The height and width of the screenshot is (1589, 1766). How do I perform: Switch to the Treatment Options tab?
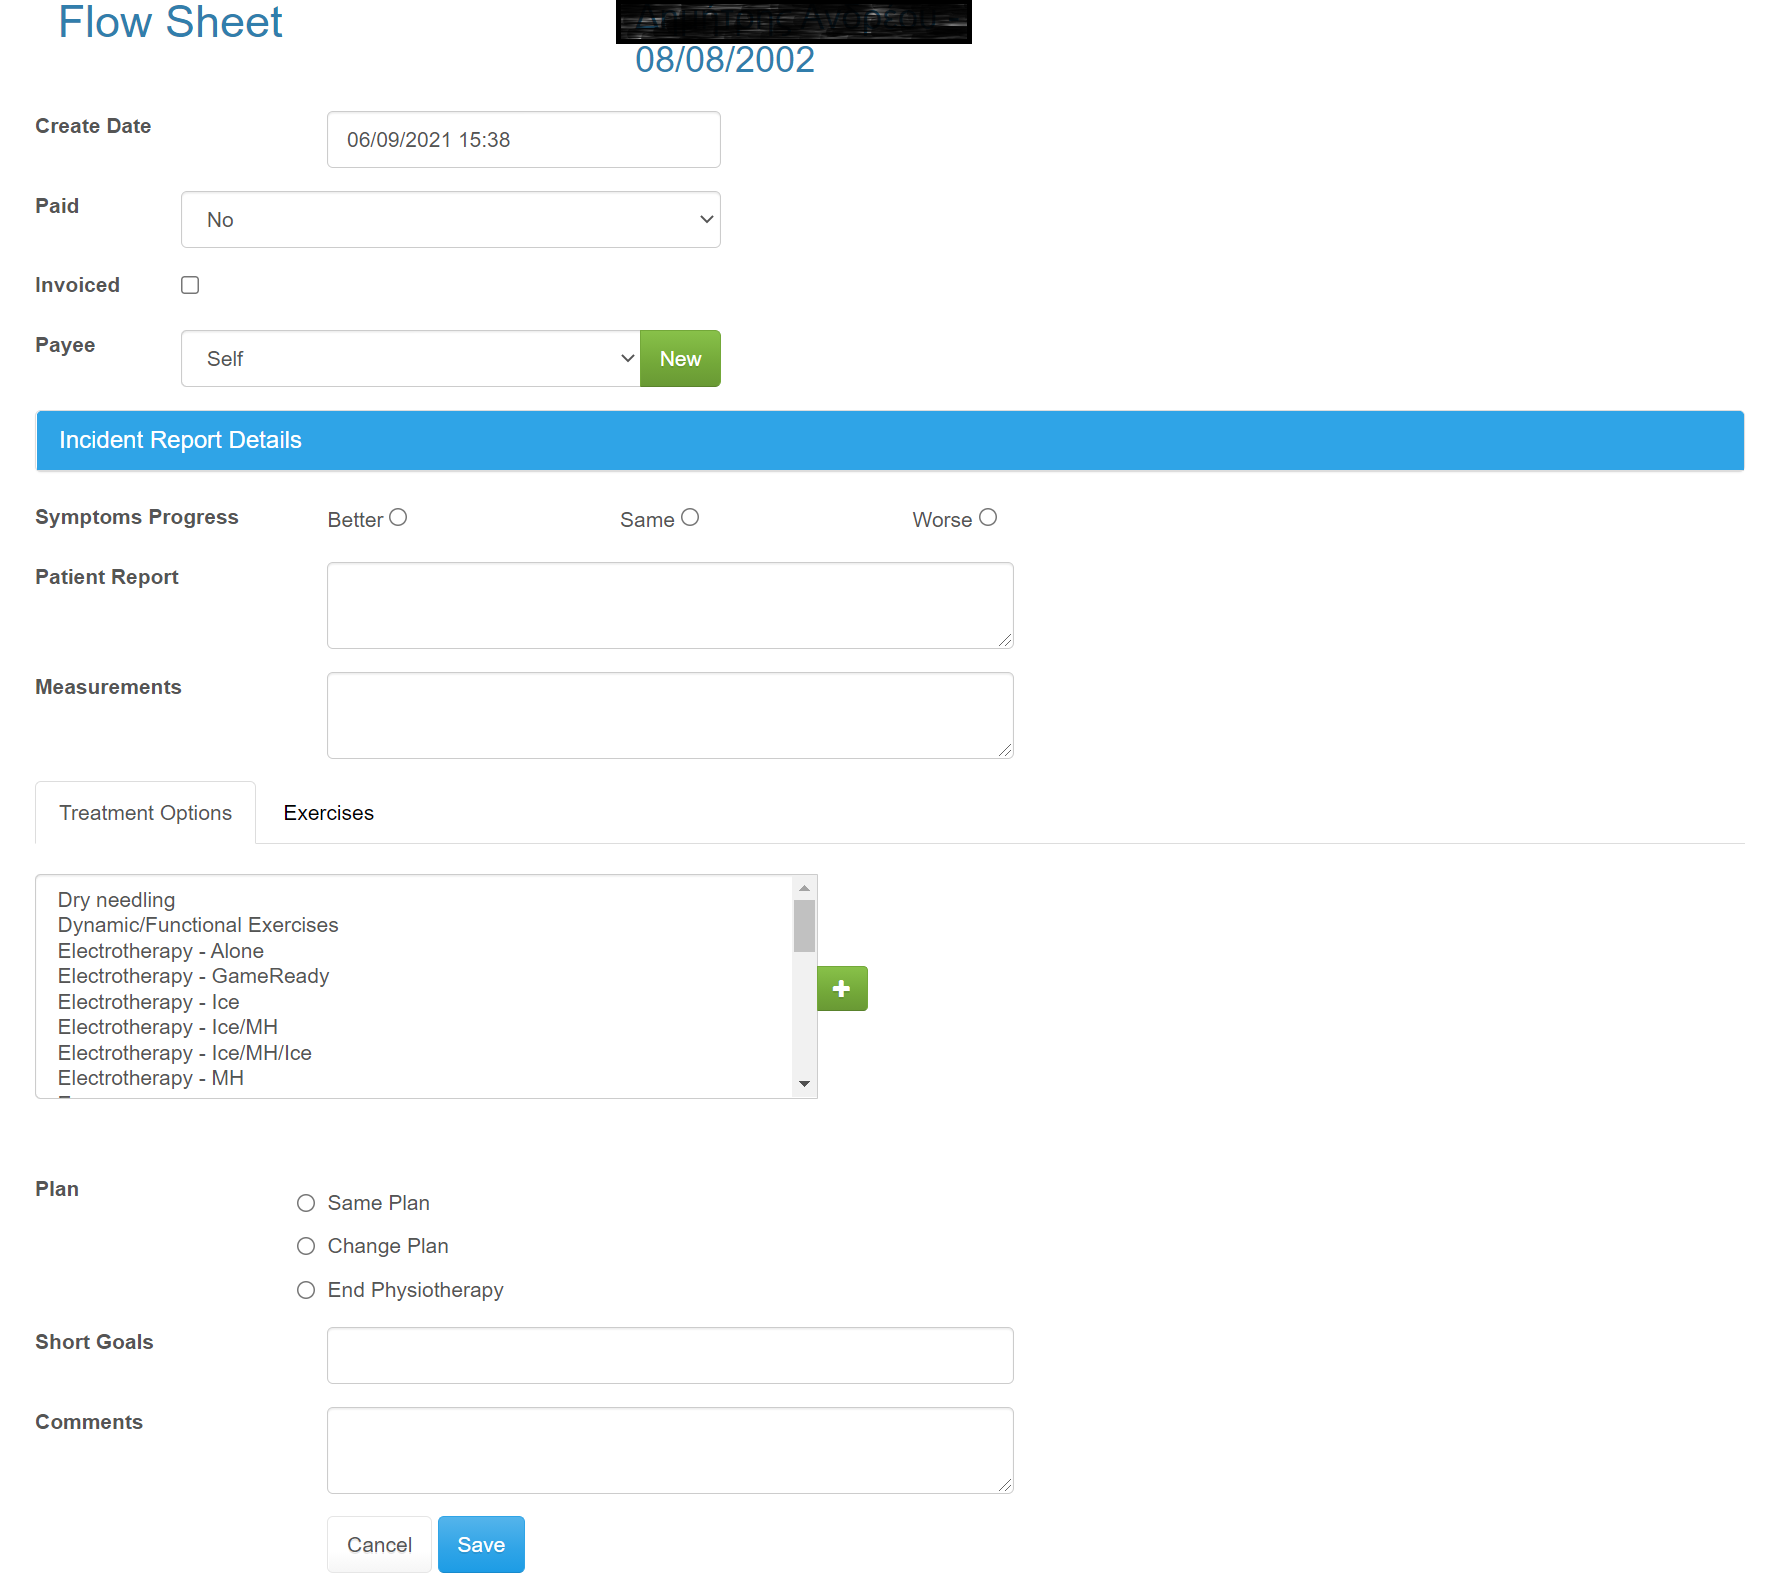(x=145, y=812)
